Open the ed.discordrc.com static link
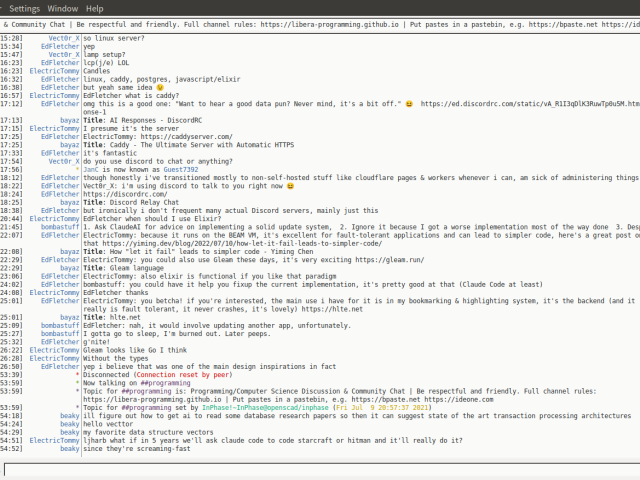Image resolution: width=640 pixels, height=480 pixels. coord(530,104)
